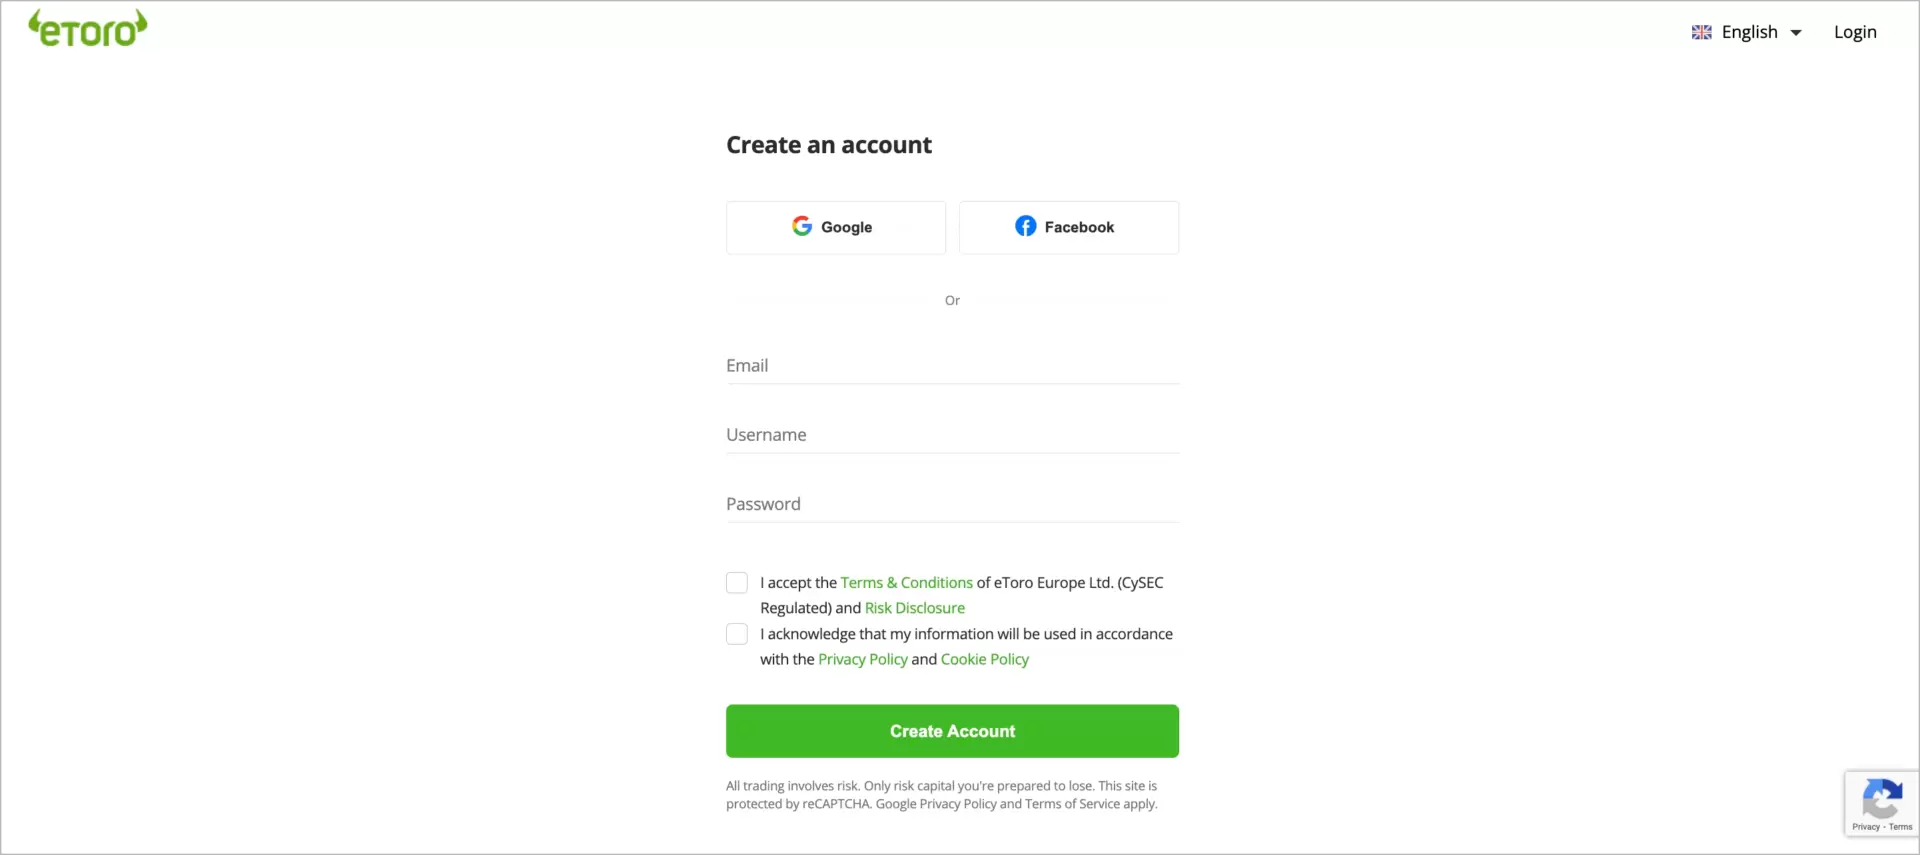Click the eToro logo
The width and height of the screenshot is (1920, 855).
tap(87, 27)
